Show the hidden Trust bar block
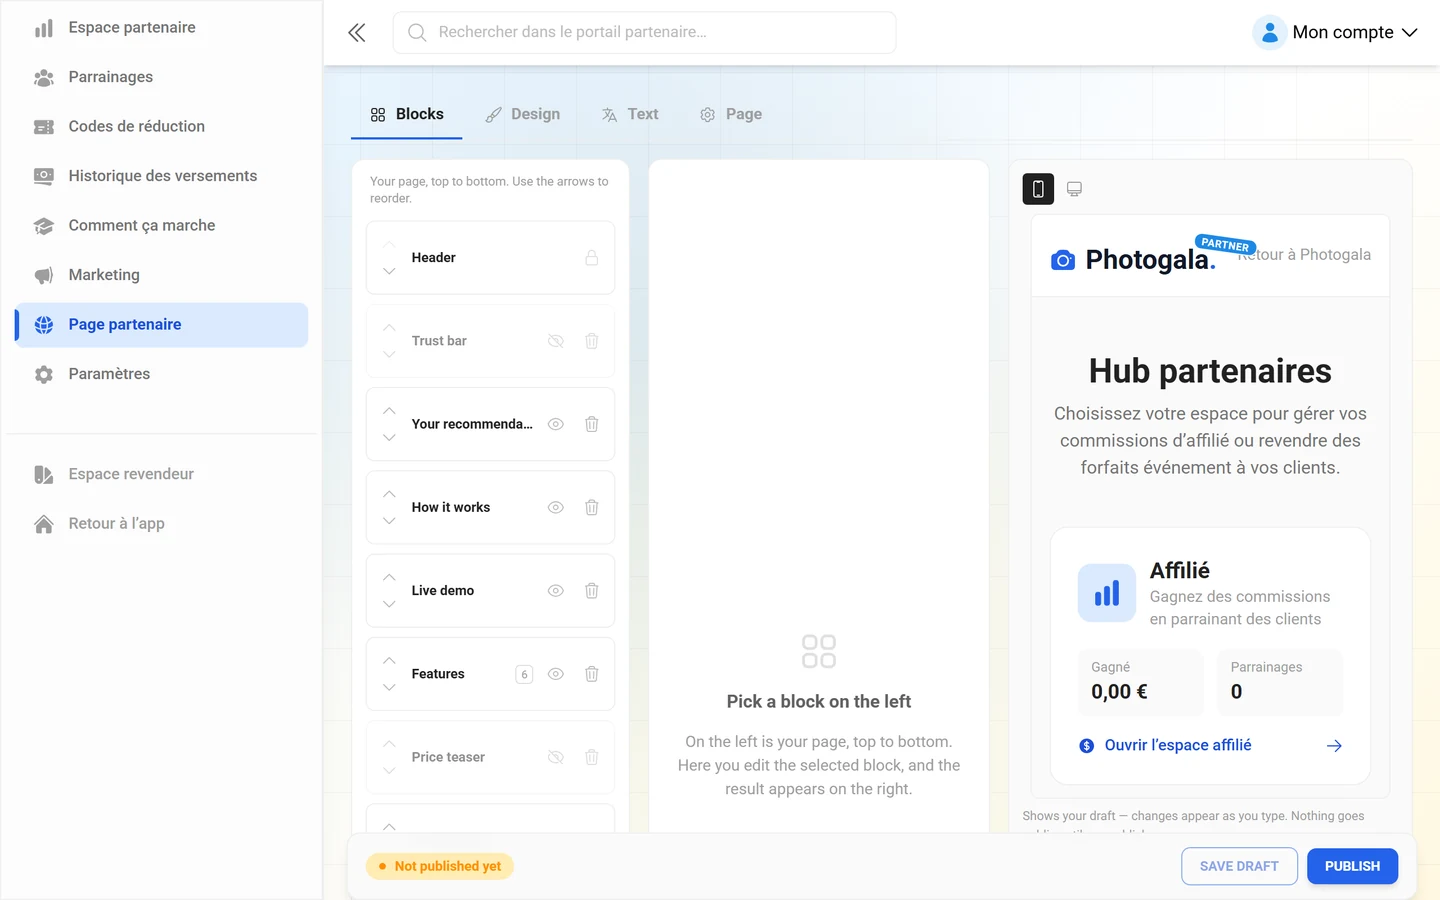 [x=556, y=341]
